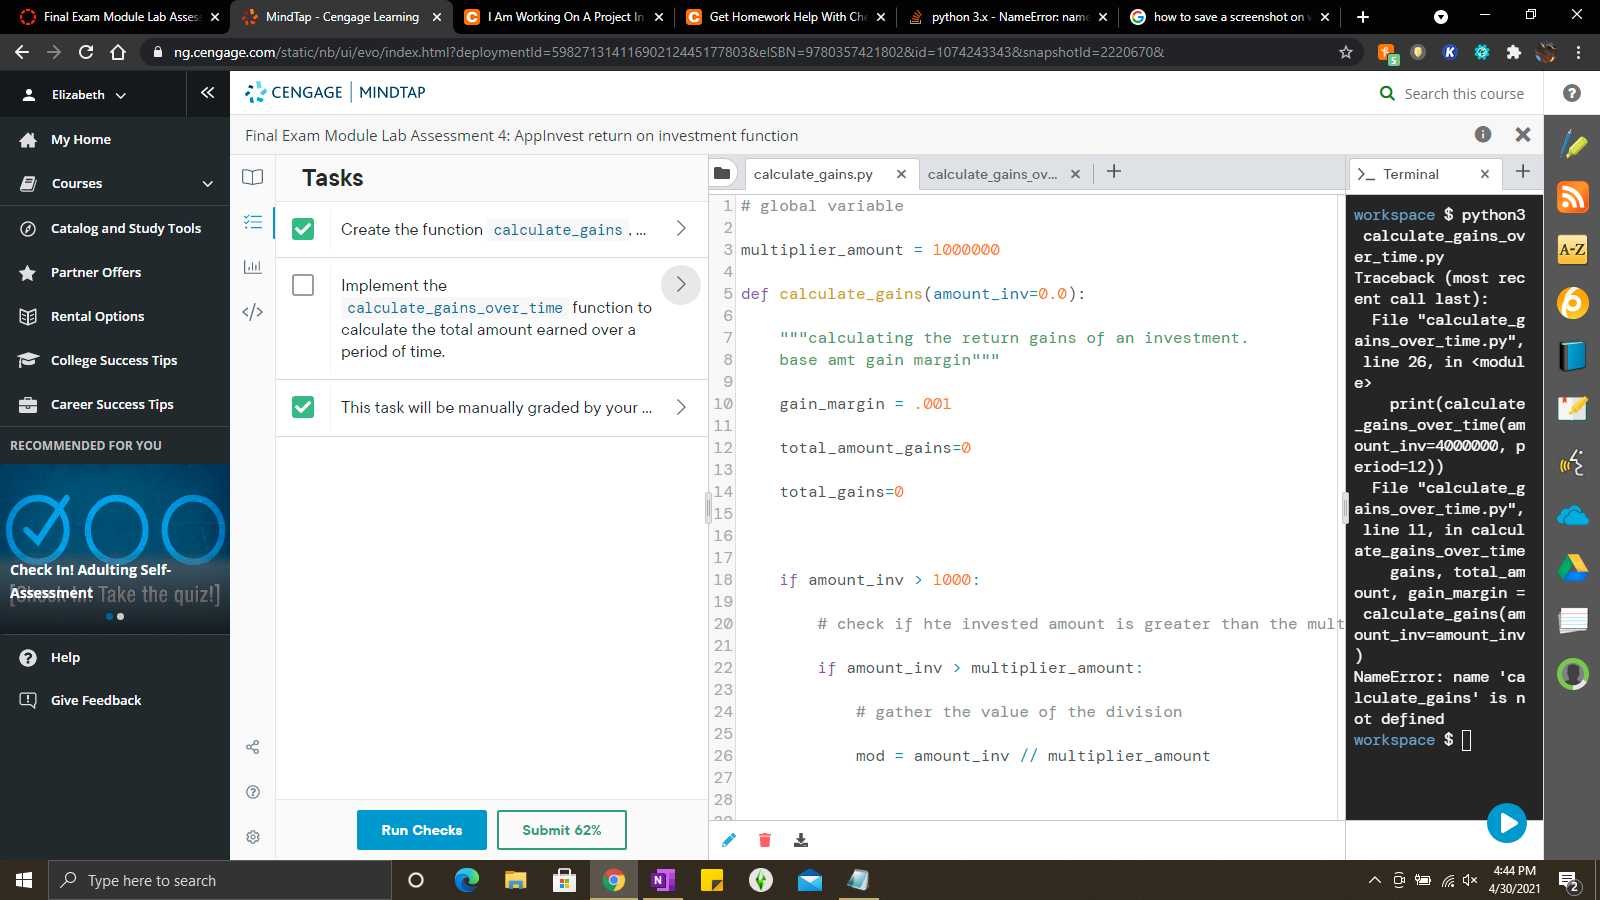Toggle the manually graded task checkbox
Image resolution: width=1600 pixels, height=900 pixels.
tap(303, 407)
